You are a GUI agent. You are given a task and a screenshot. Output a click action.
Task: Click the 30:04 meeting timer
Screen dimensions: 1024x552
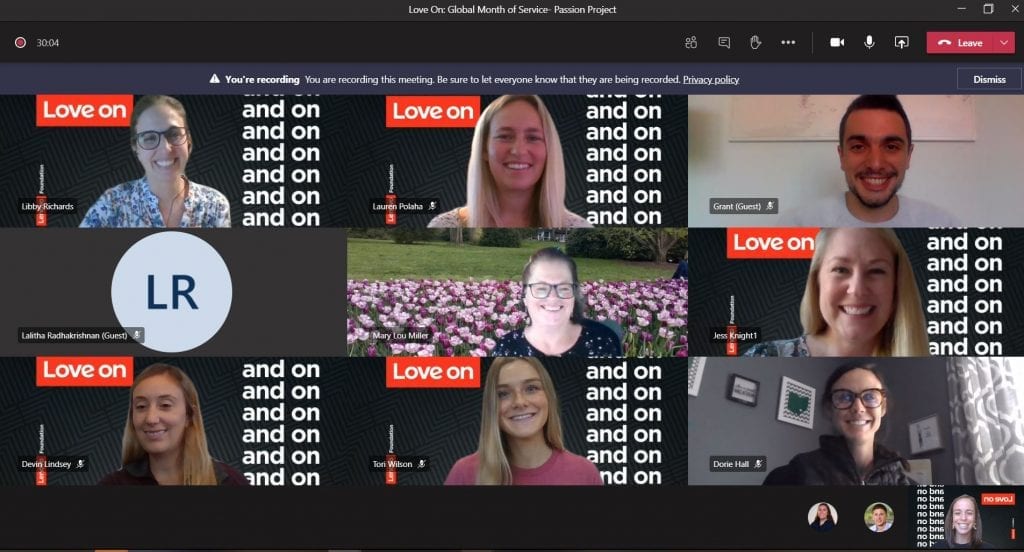[48, 42]
